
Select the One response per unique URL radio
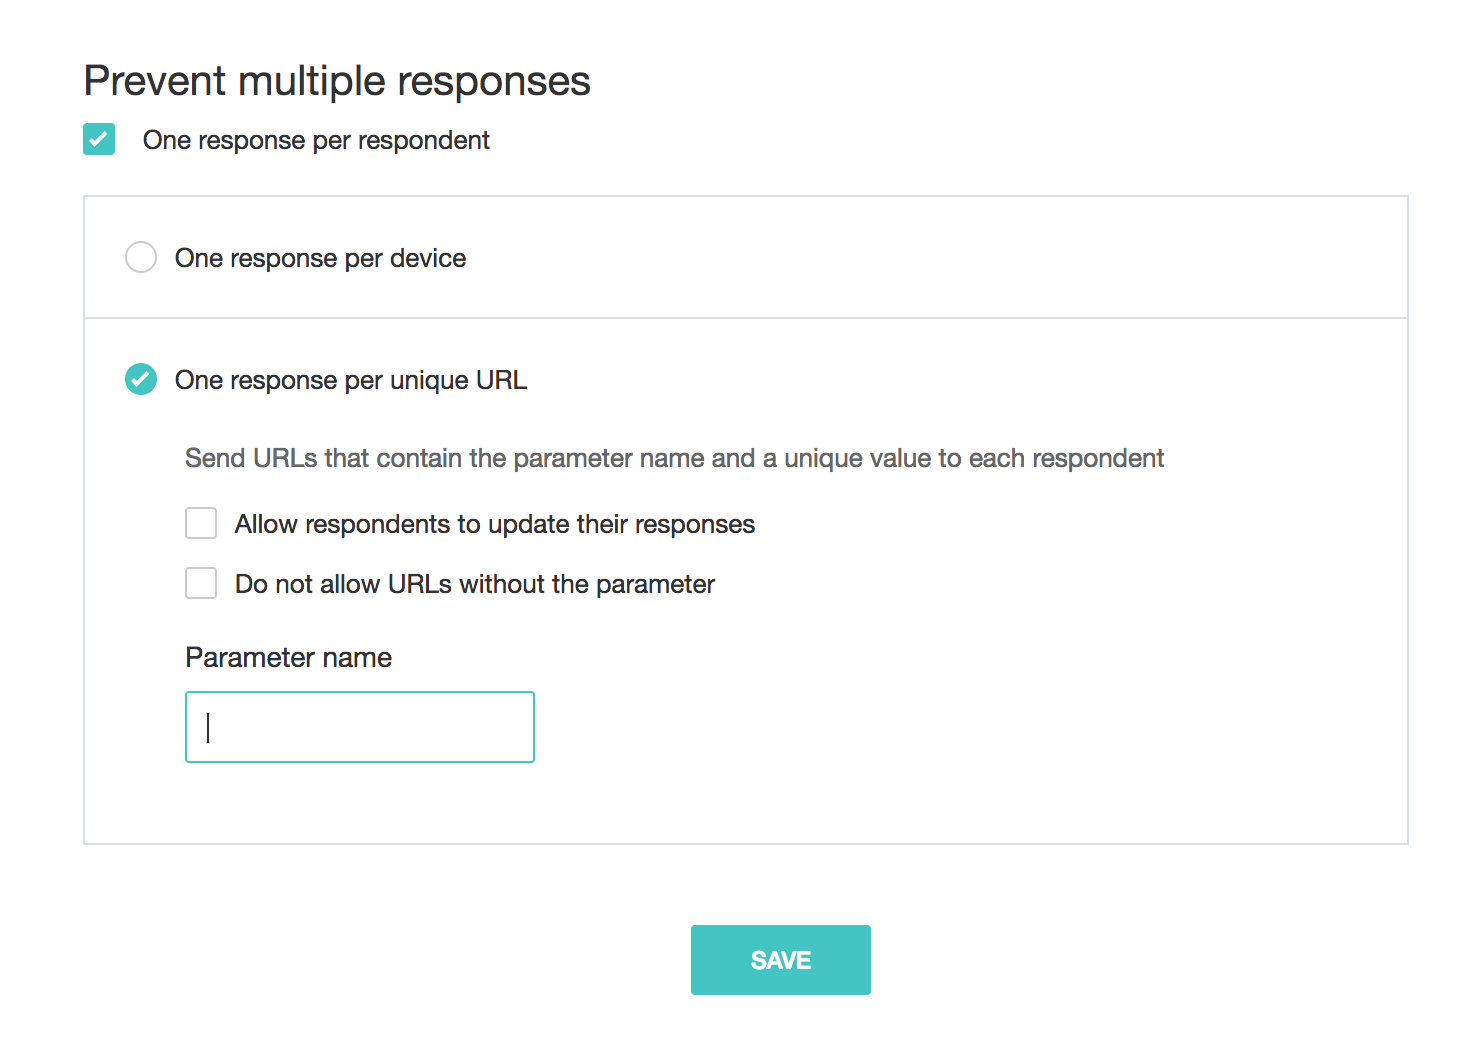coord(141,379)
